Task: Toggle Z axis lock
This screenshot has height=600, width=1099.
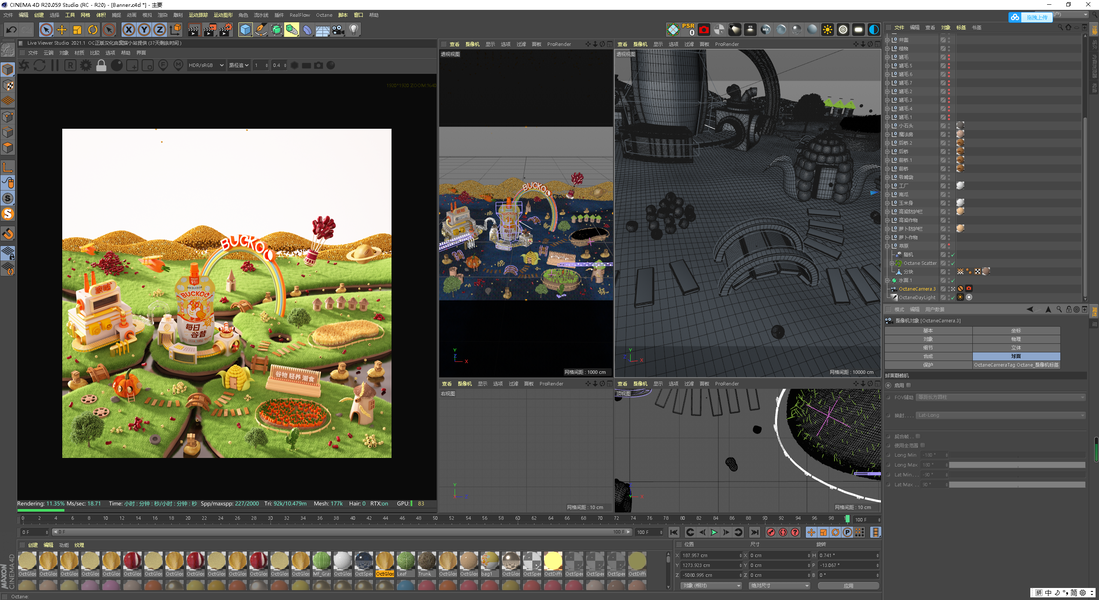Action: point(159,29)
